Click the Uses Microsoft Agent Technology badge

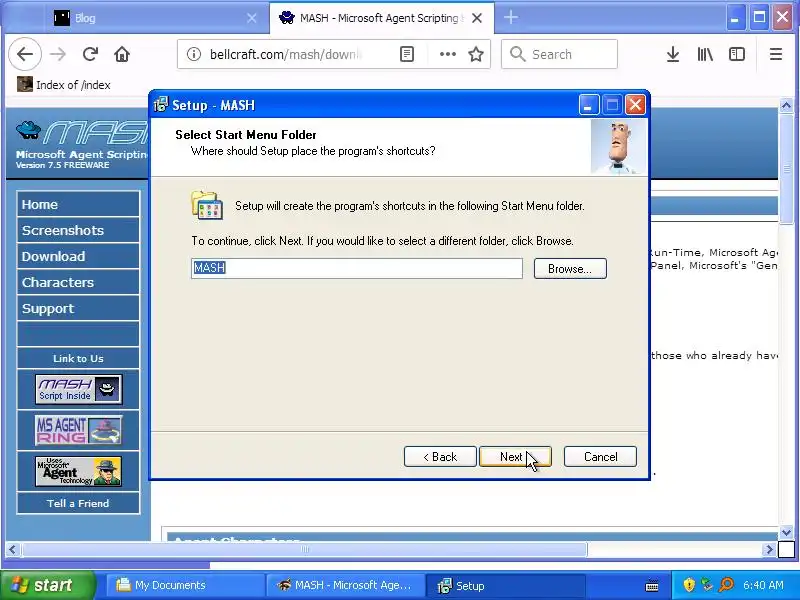coord(79,471)
